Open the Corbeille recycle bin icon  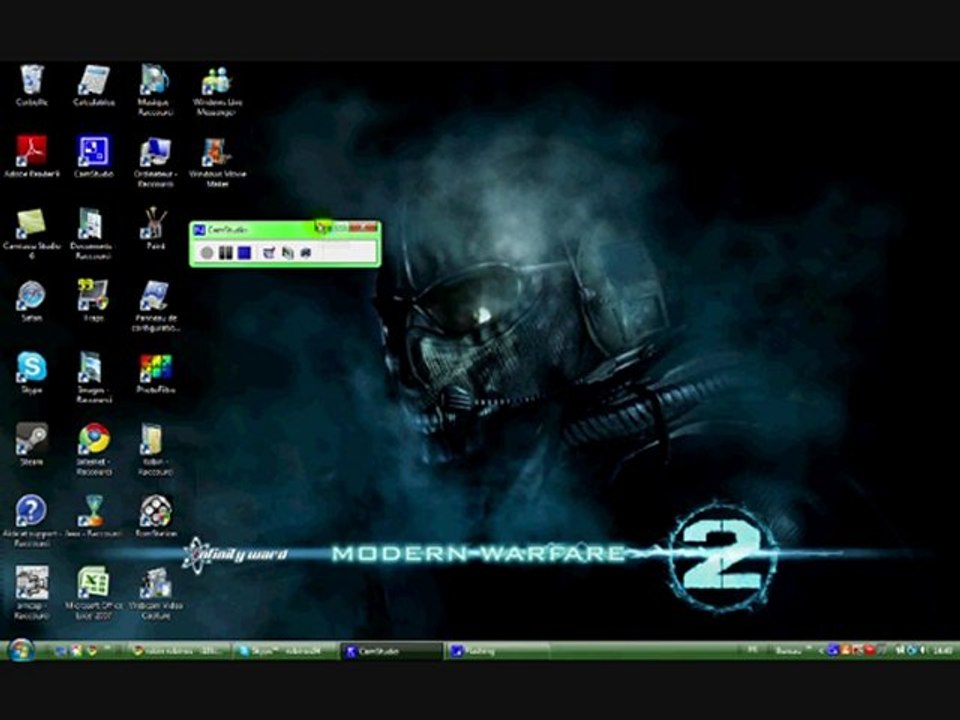coord(31,86)
